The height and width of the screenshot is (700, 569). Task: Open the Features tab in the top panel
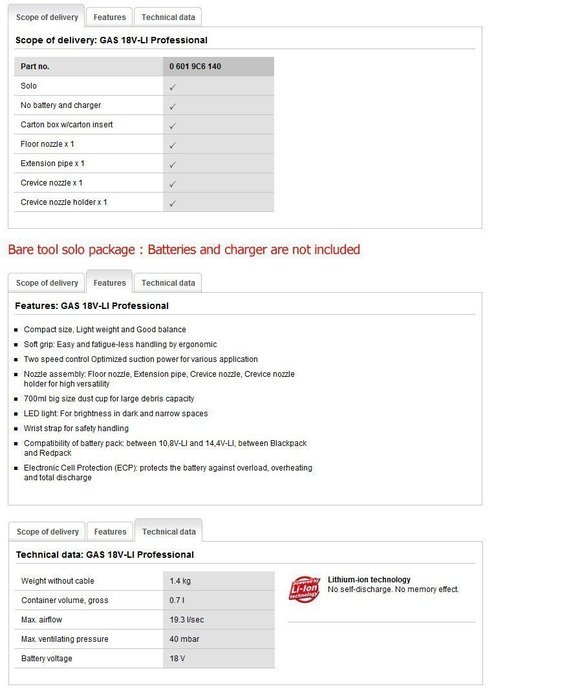coord(109,17)
